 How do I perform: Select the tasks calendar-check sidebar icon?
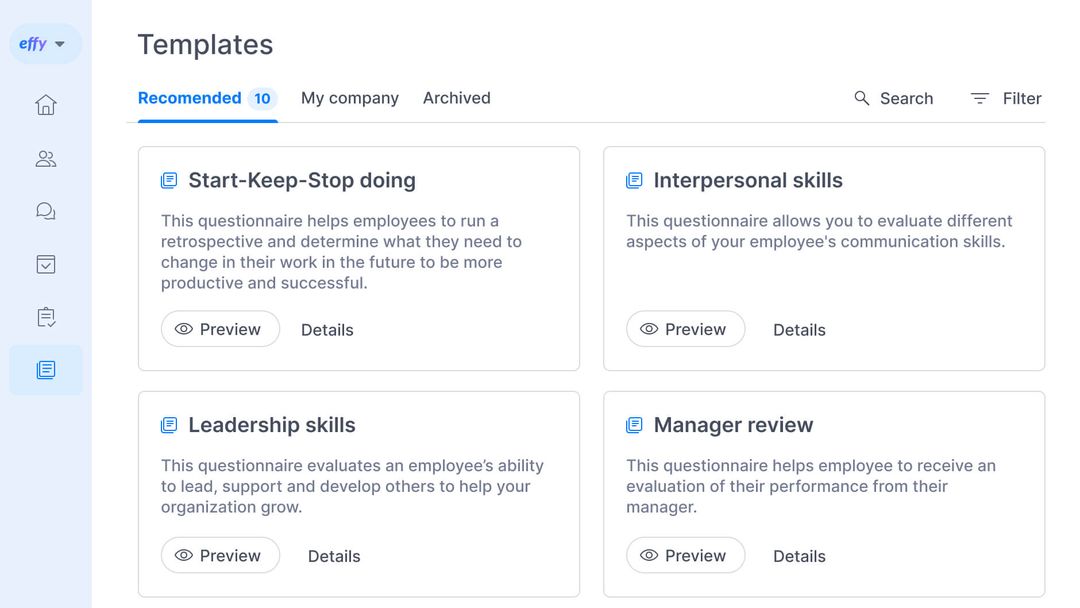tap(45, 264)
